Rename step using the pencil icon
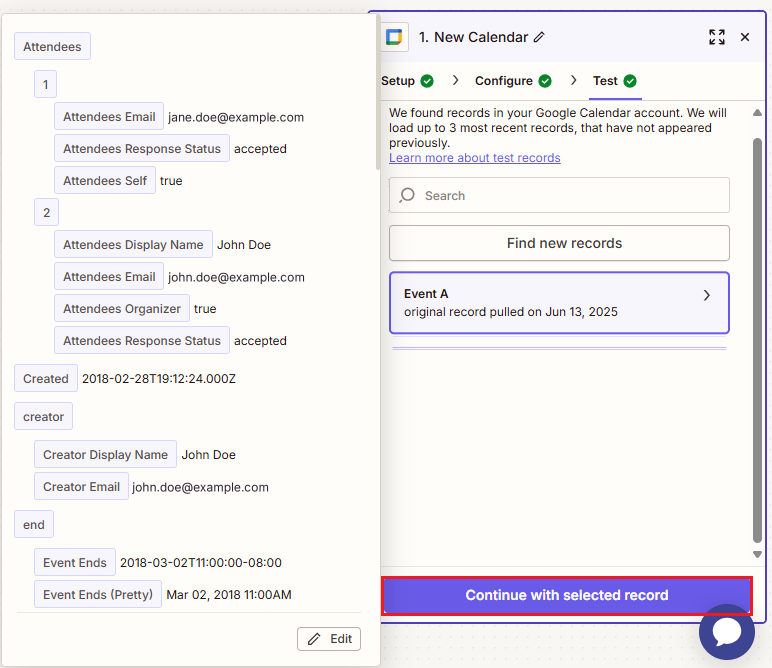 [x=539, y=37]
